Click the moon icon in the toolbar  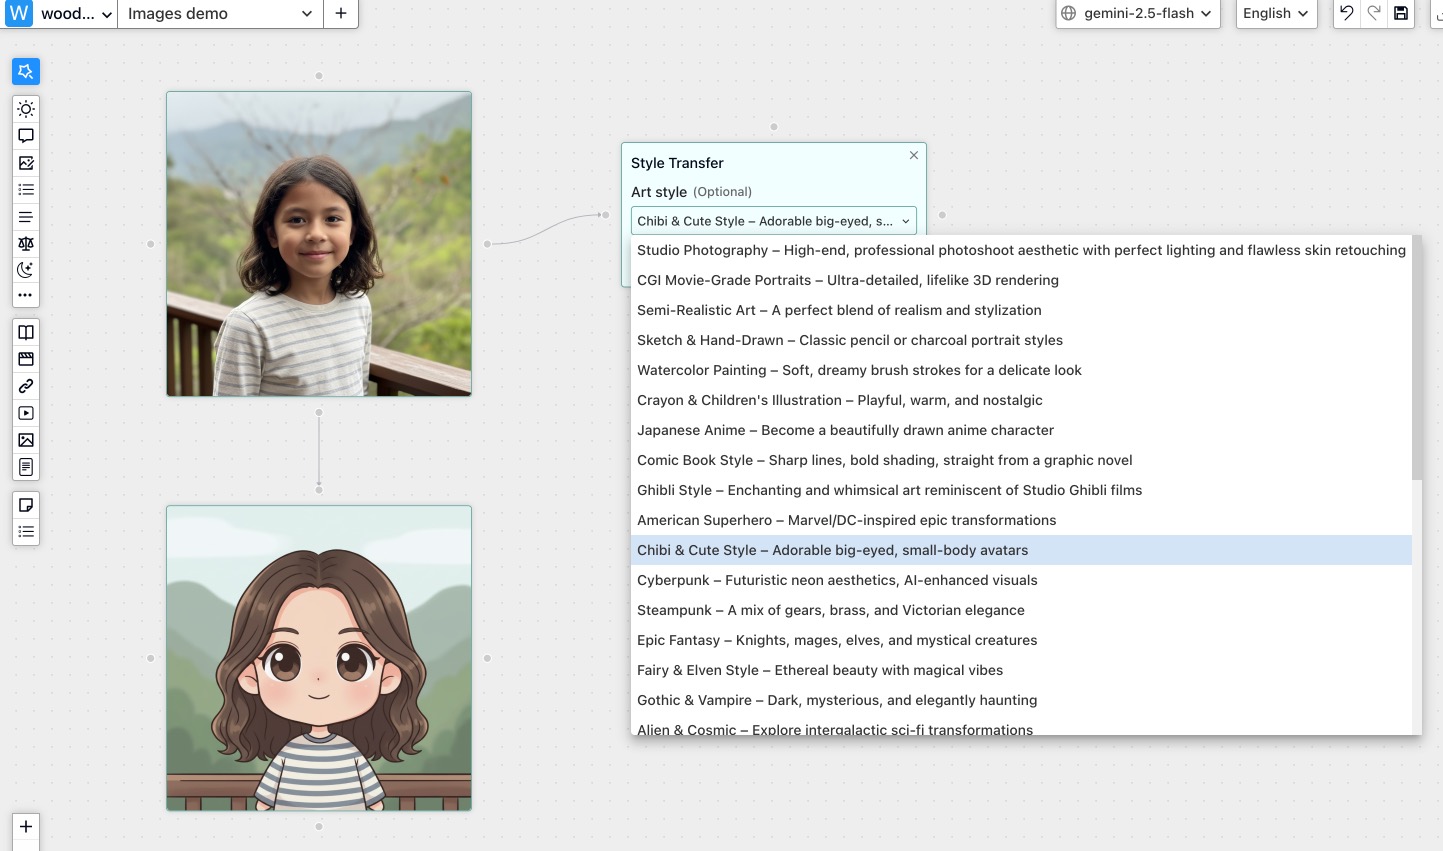pyautogui.click(x=25, y=269)
